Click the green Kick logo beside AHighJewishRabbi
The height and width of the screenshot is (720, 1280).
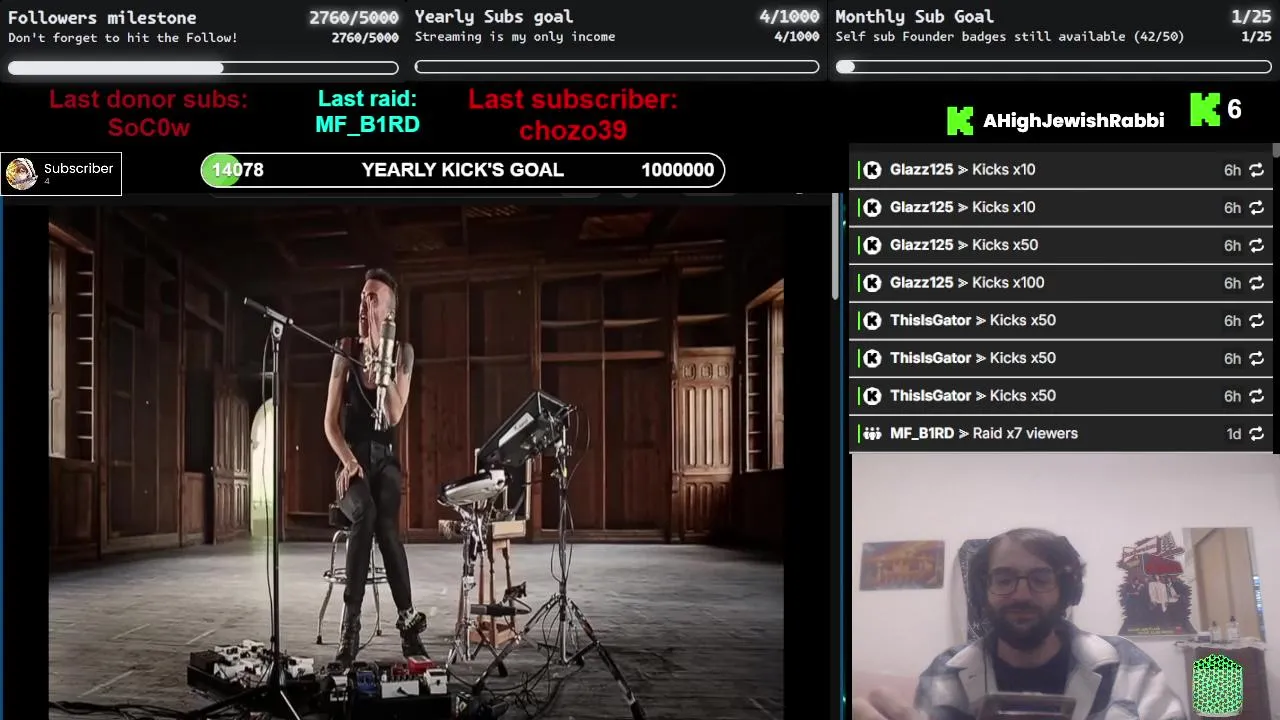point(960,120)
